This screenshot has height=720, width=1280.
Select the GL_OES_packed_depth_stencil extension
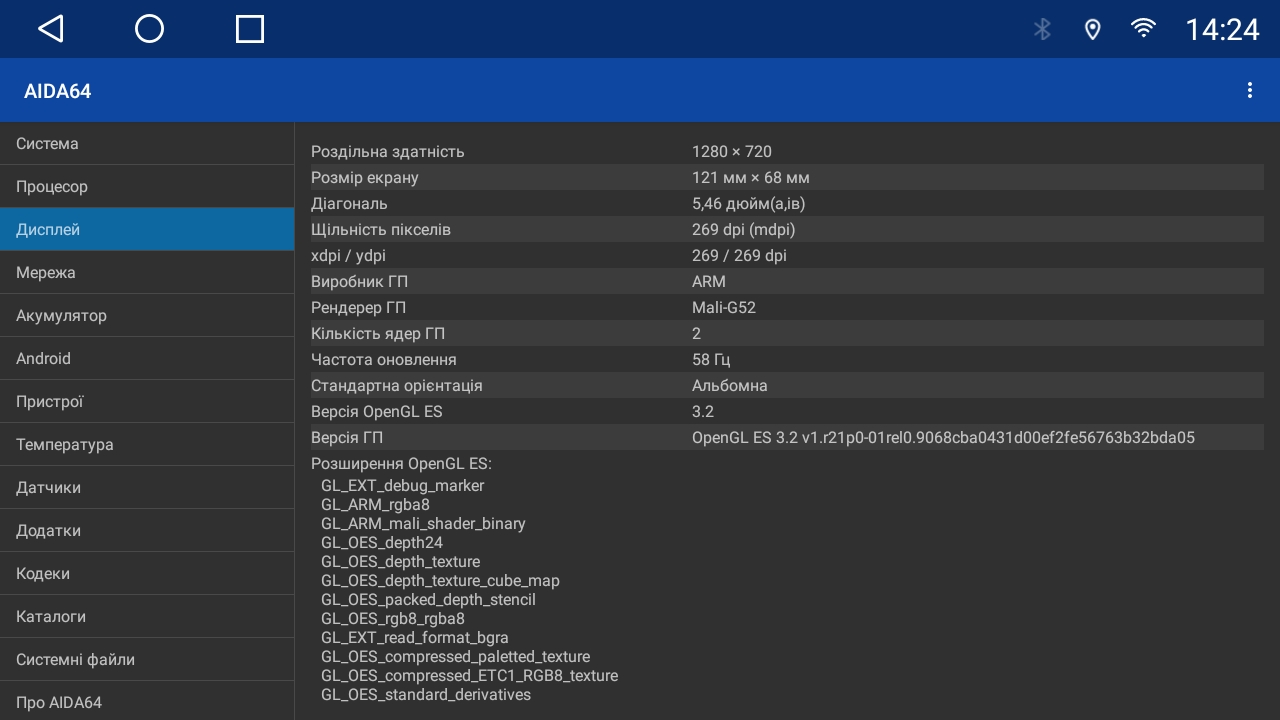428,600
